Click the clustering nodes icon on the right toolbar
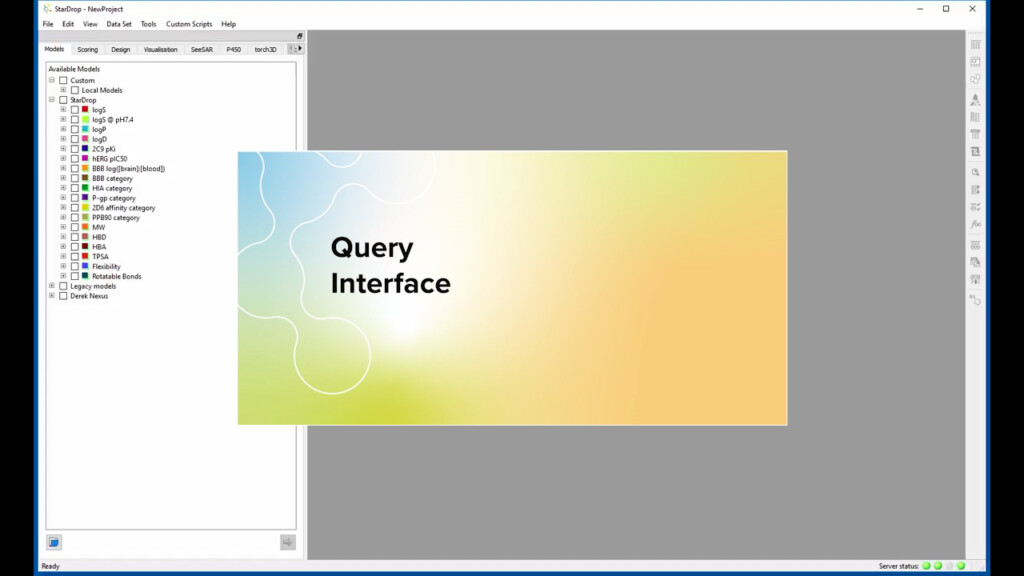 click(975, 80)
